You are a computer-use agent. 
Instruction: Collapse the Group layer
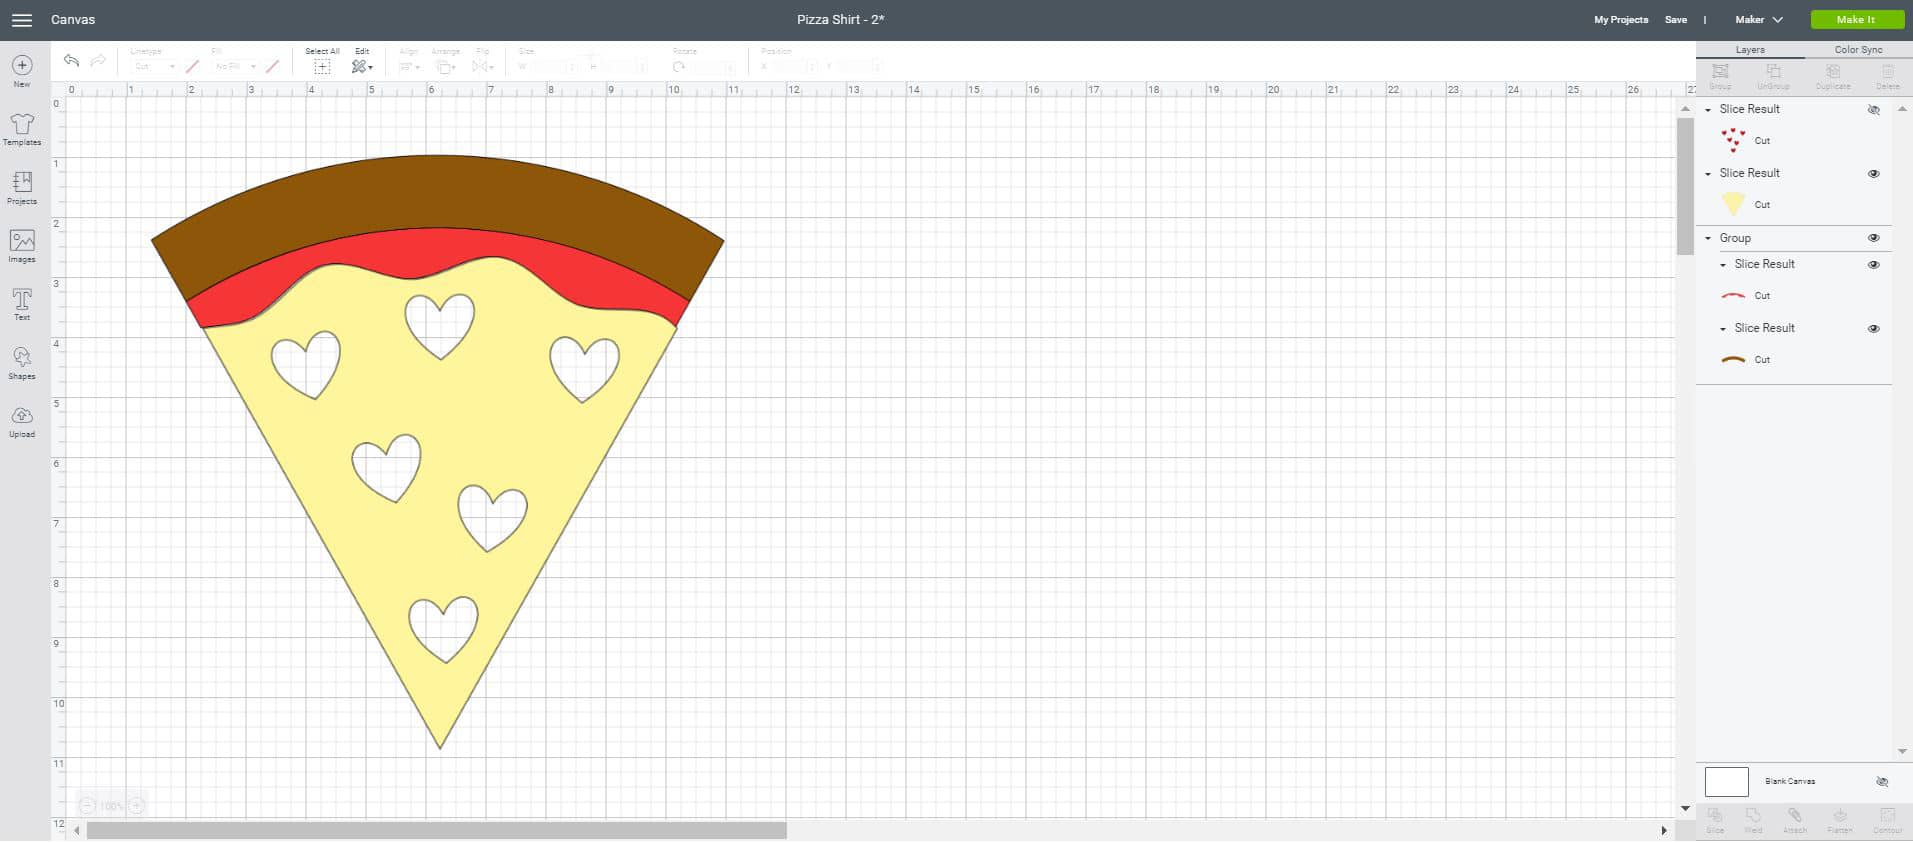pos(1708,239)
